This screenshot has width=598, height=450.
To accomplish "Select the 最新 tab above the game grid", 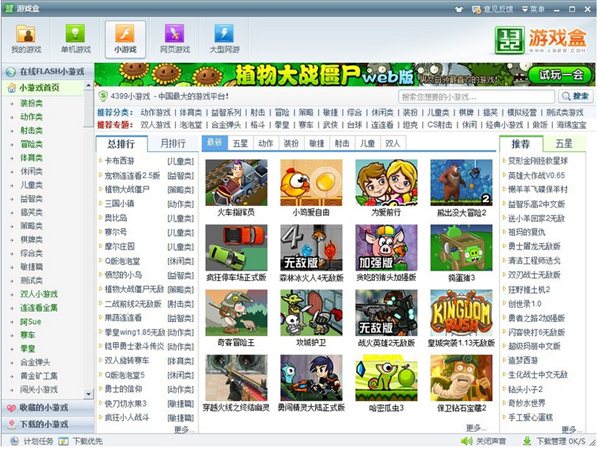I will pos(215,143).
